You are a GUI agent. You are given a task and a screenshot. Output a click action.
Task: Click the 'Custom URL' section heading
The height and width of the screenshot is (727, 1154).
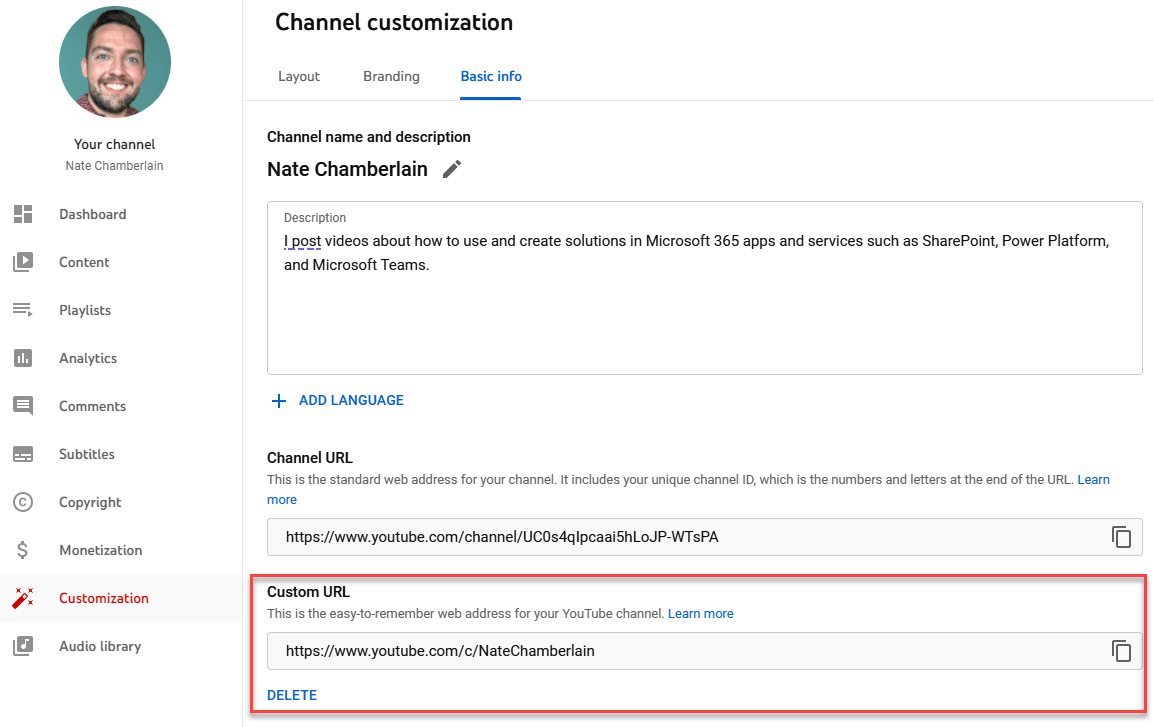pos(308,592)
